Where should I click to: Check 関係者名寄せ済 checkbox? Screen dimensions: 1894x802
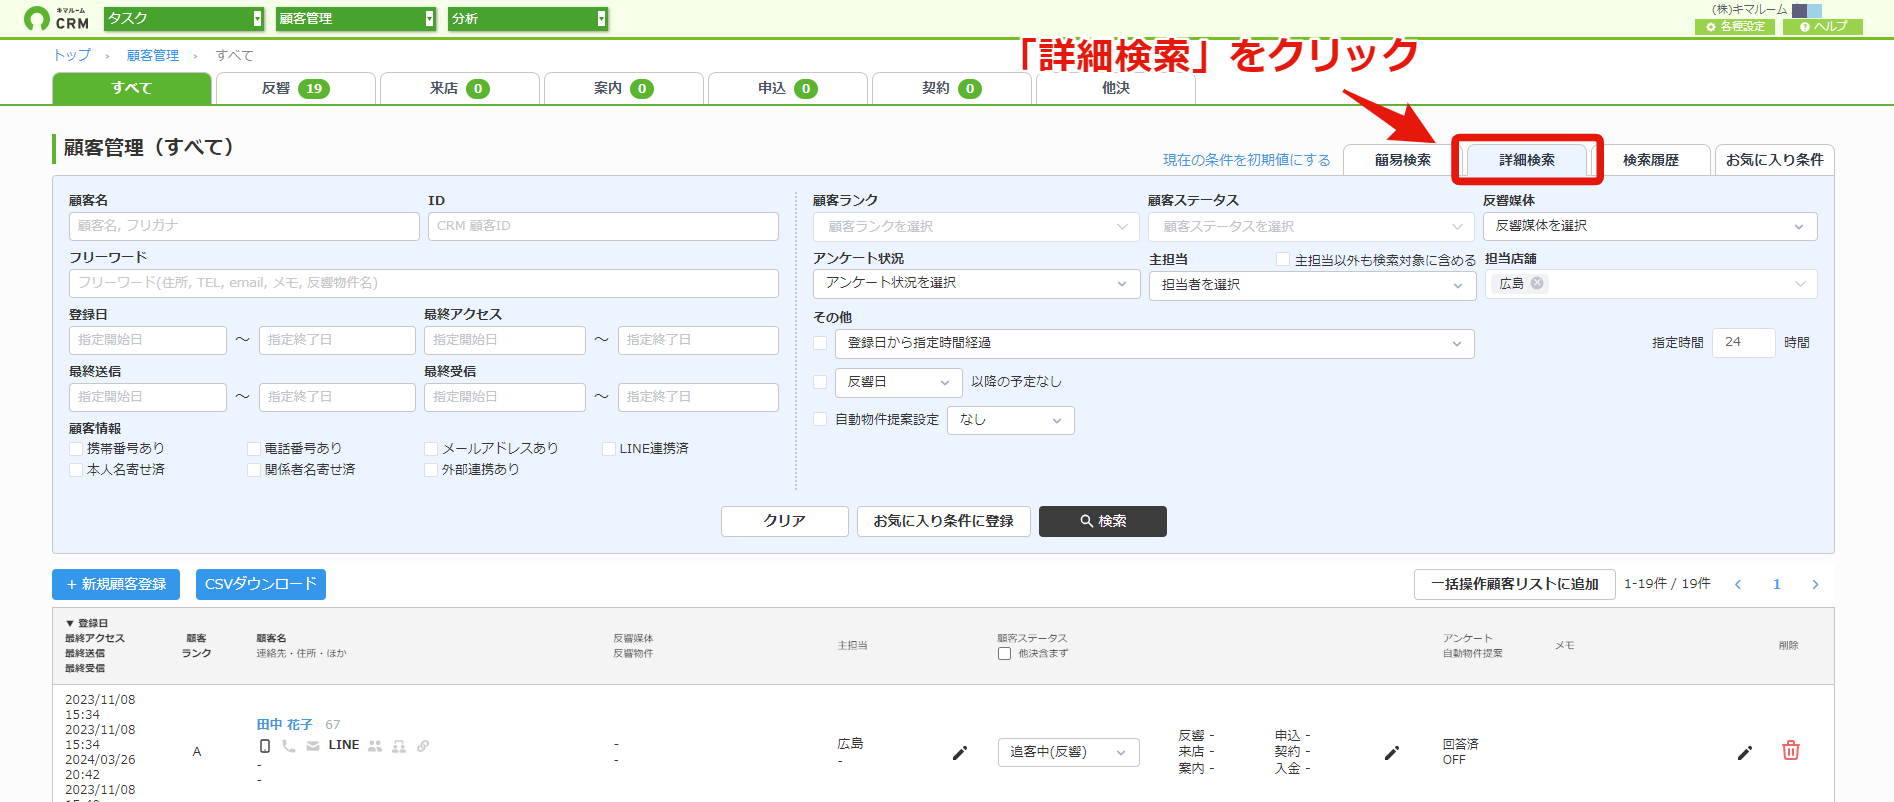tap(254, 469)
